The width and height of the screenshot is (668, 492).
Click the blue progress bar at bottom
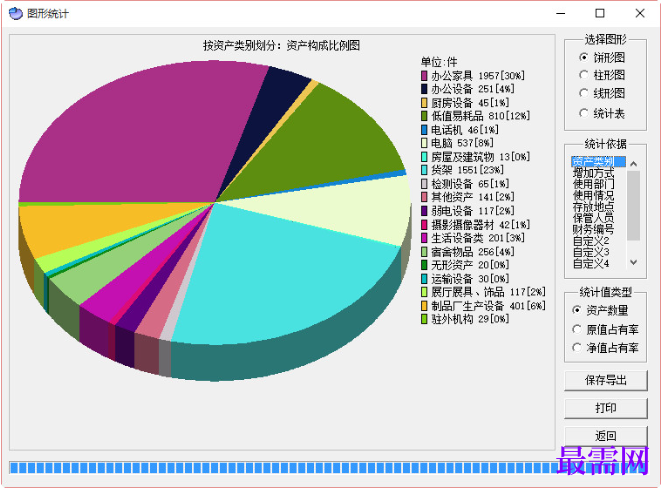tap(328, 467)
